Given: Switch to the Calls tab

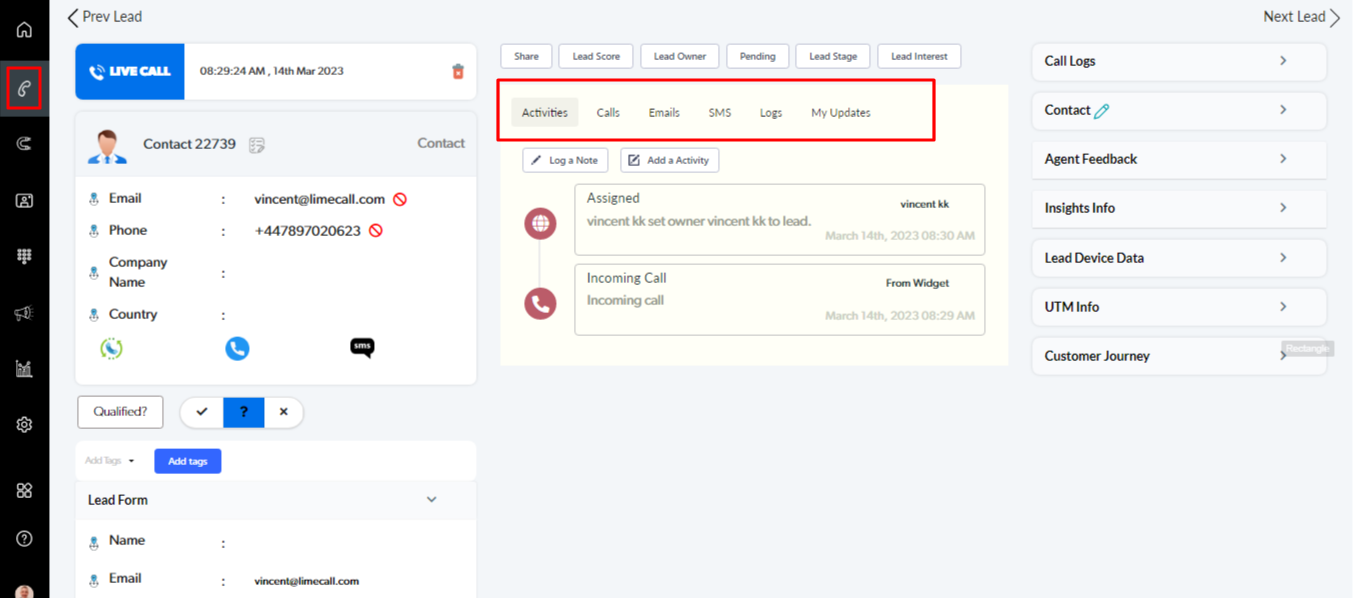Looking at the screenshot, I should pyautogui.click(x=608, y=113).
